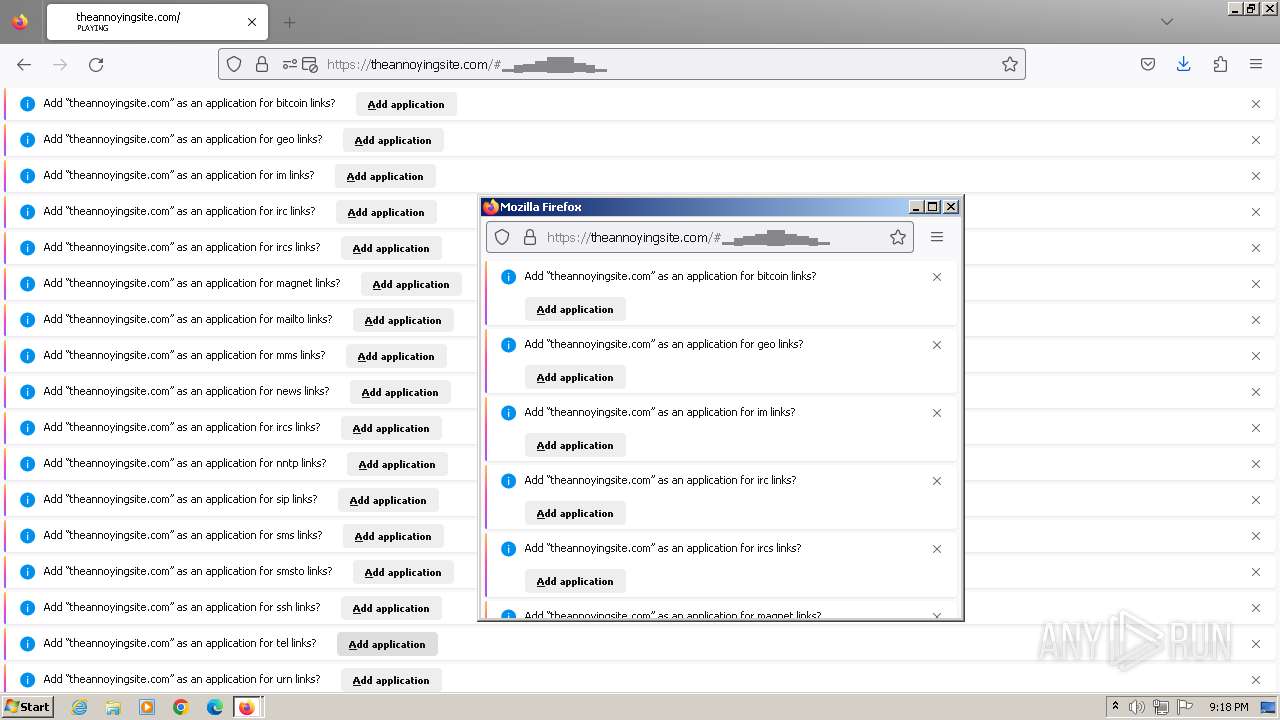This screenshot has height=720, width=1280.
Task: Open main Firefox hamburger menu
Action: [x=1256, y=64]
